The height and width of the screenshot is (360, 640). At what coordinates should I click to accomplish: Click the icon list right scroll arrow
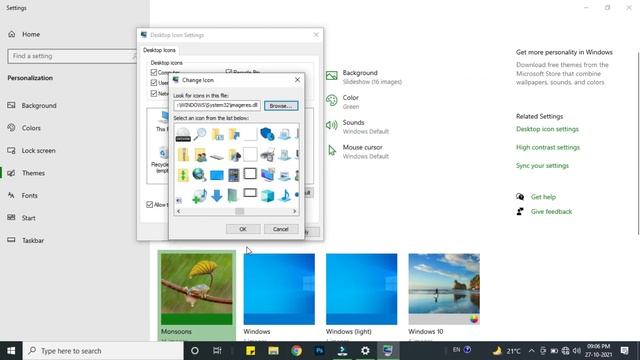point(294,211)
